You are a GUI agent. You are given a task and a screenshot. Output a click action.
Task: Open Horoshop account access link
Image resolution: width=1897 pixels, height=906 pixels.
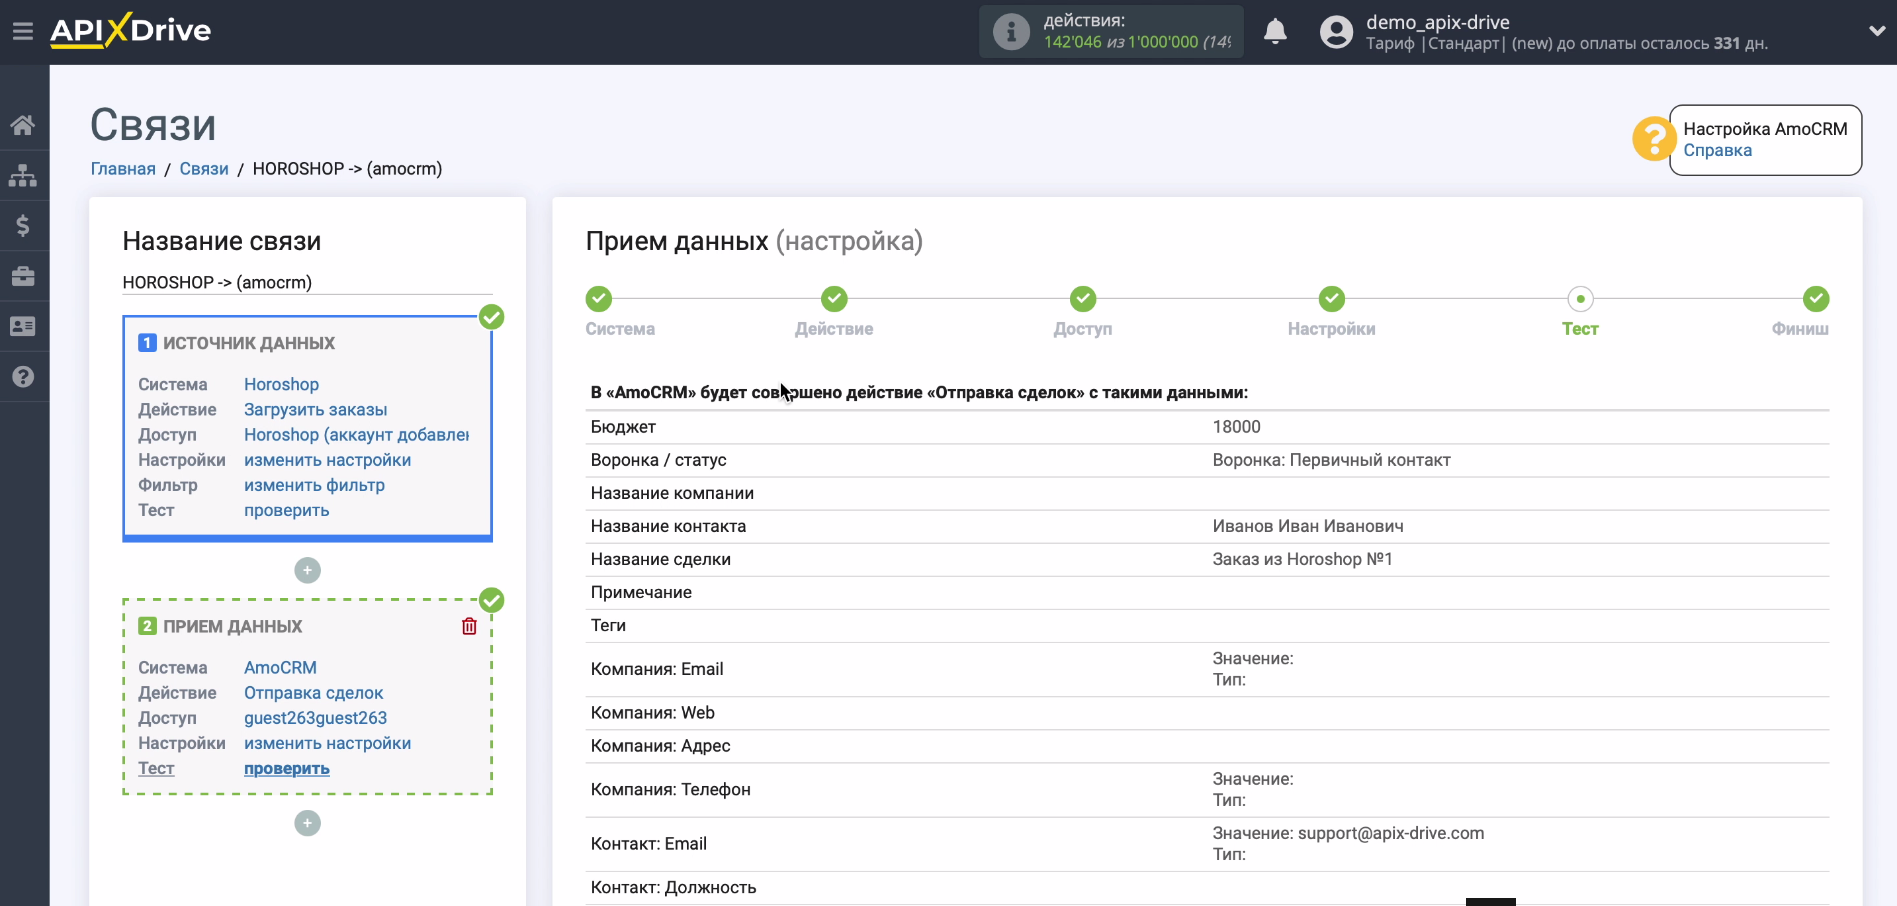pos(356,434)
